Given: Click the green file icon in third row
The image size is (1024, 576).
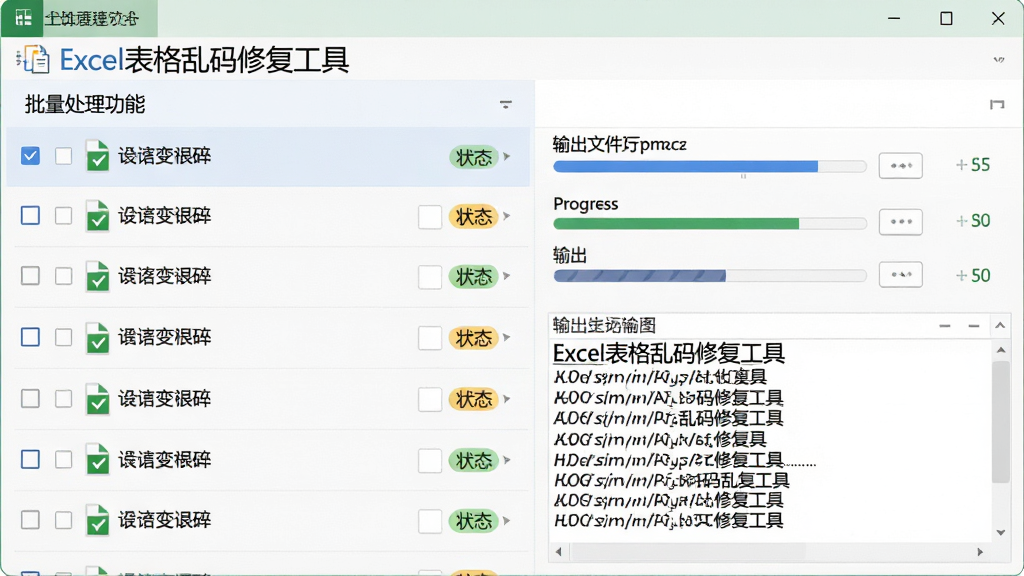Looking at the screenshot, I should click(x=97, y=276).
